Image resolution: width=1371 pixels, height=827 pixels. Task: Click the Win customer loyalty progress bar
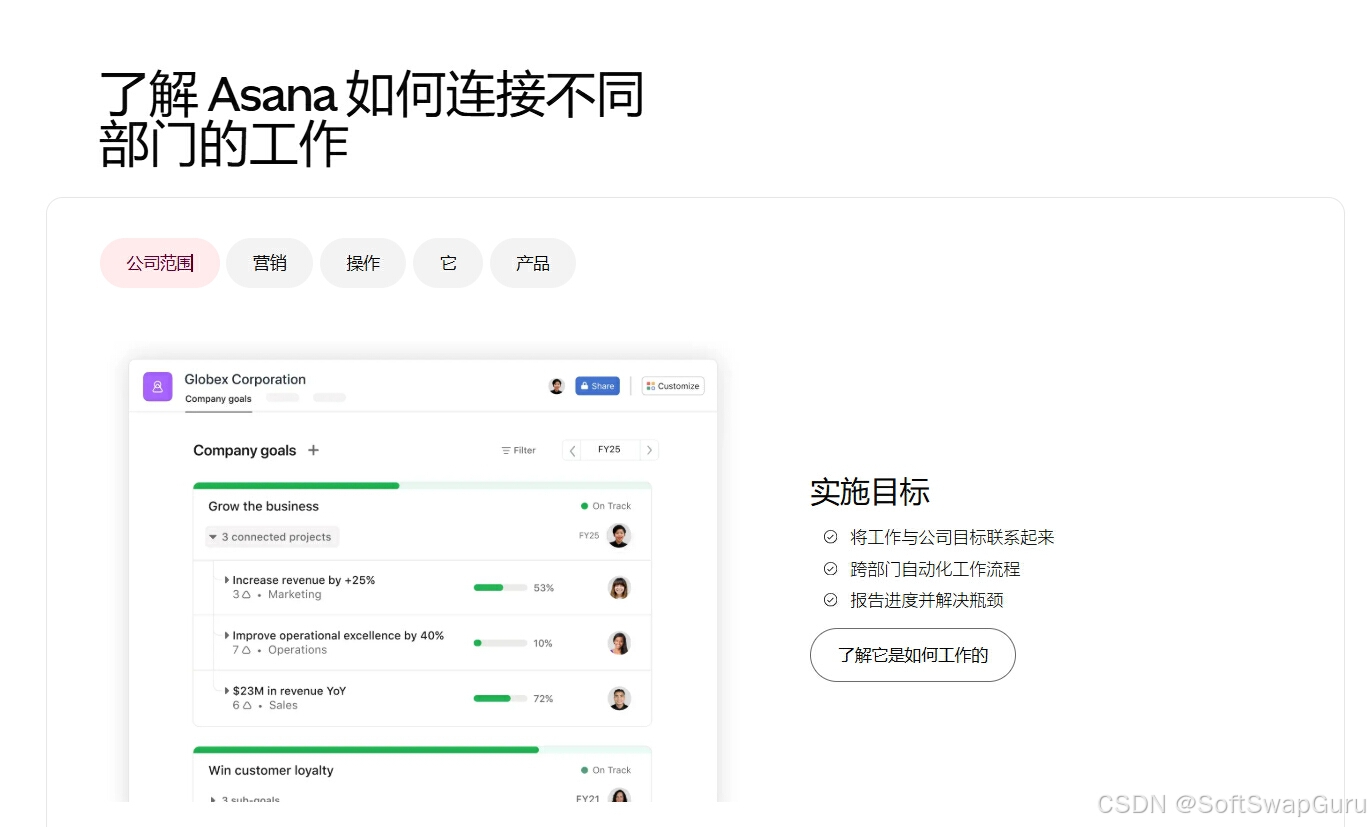tap(422, 749)
